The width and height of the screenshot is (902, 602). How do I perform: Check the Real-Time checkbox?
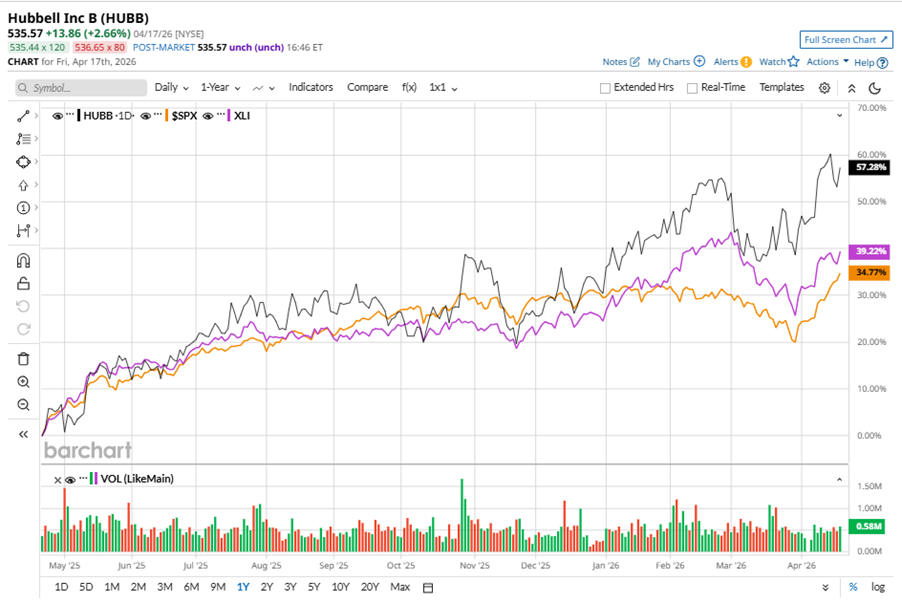point(692,88)
